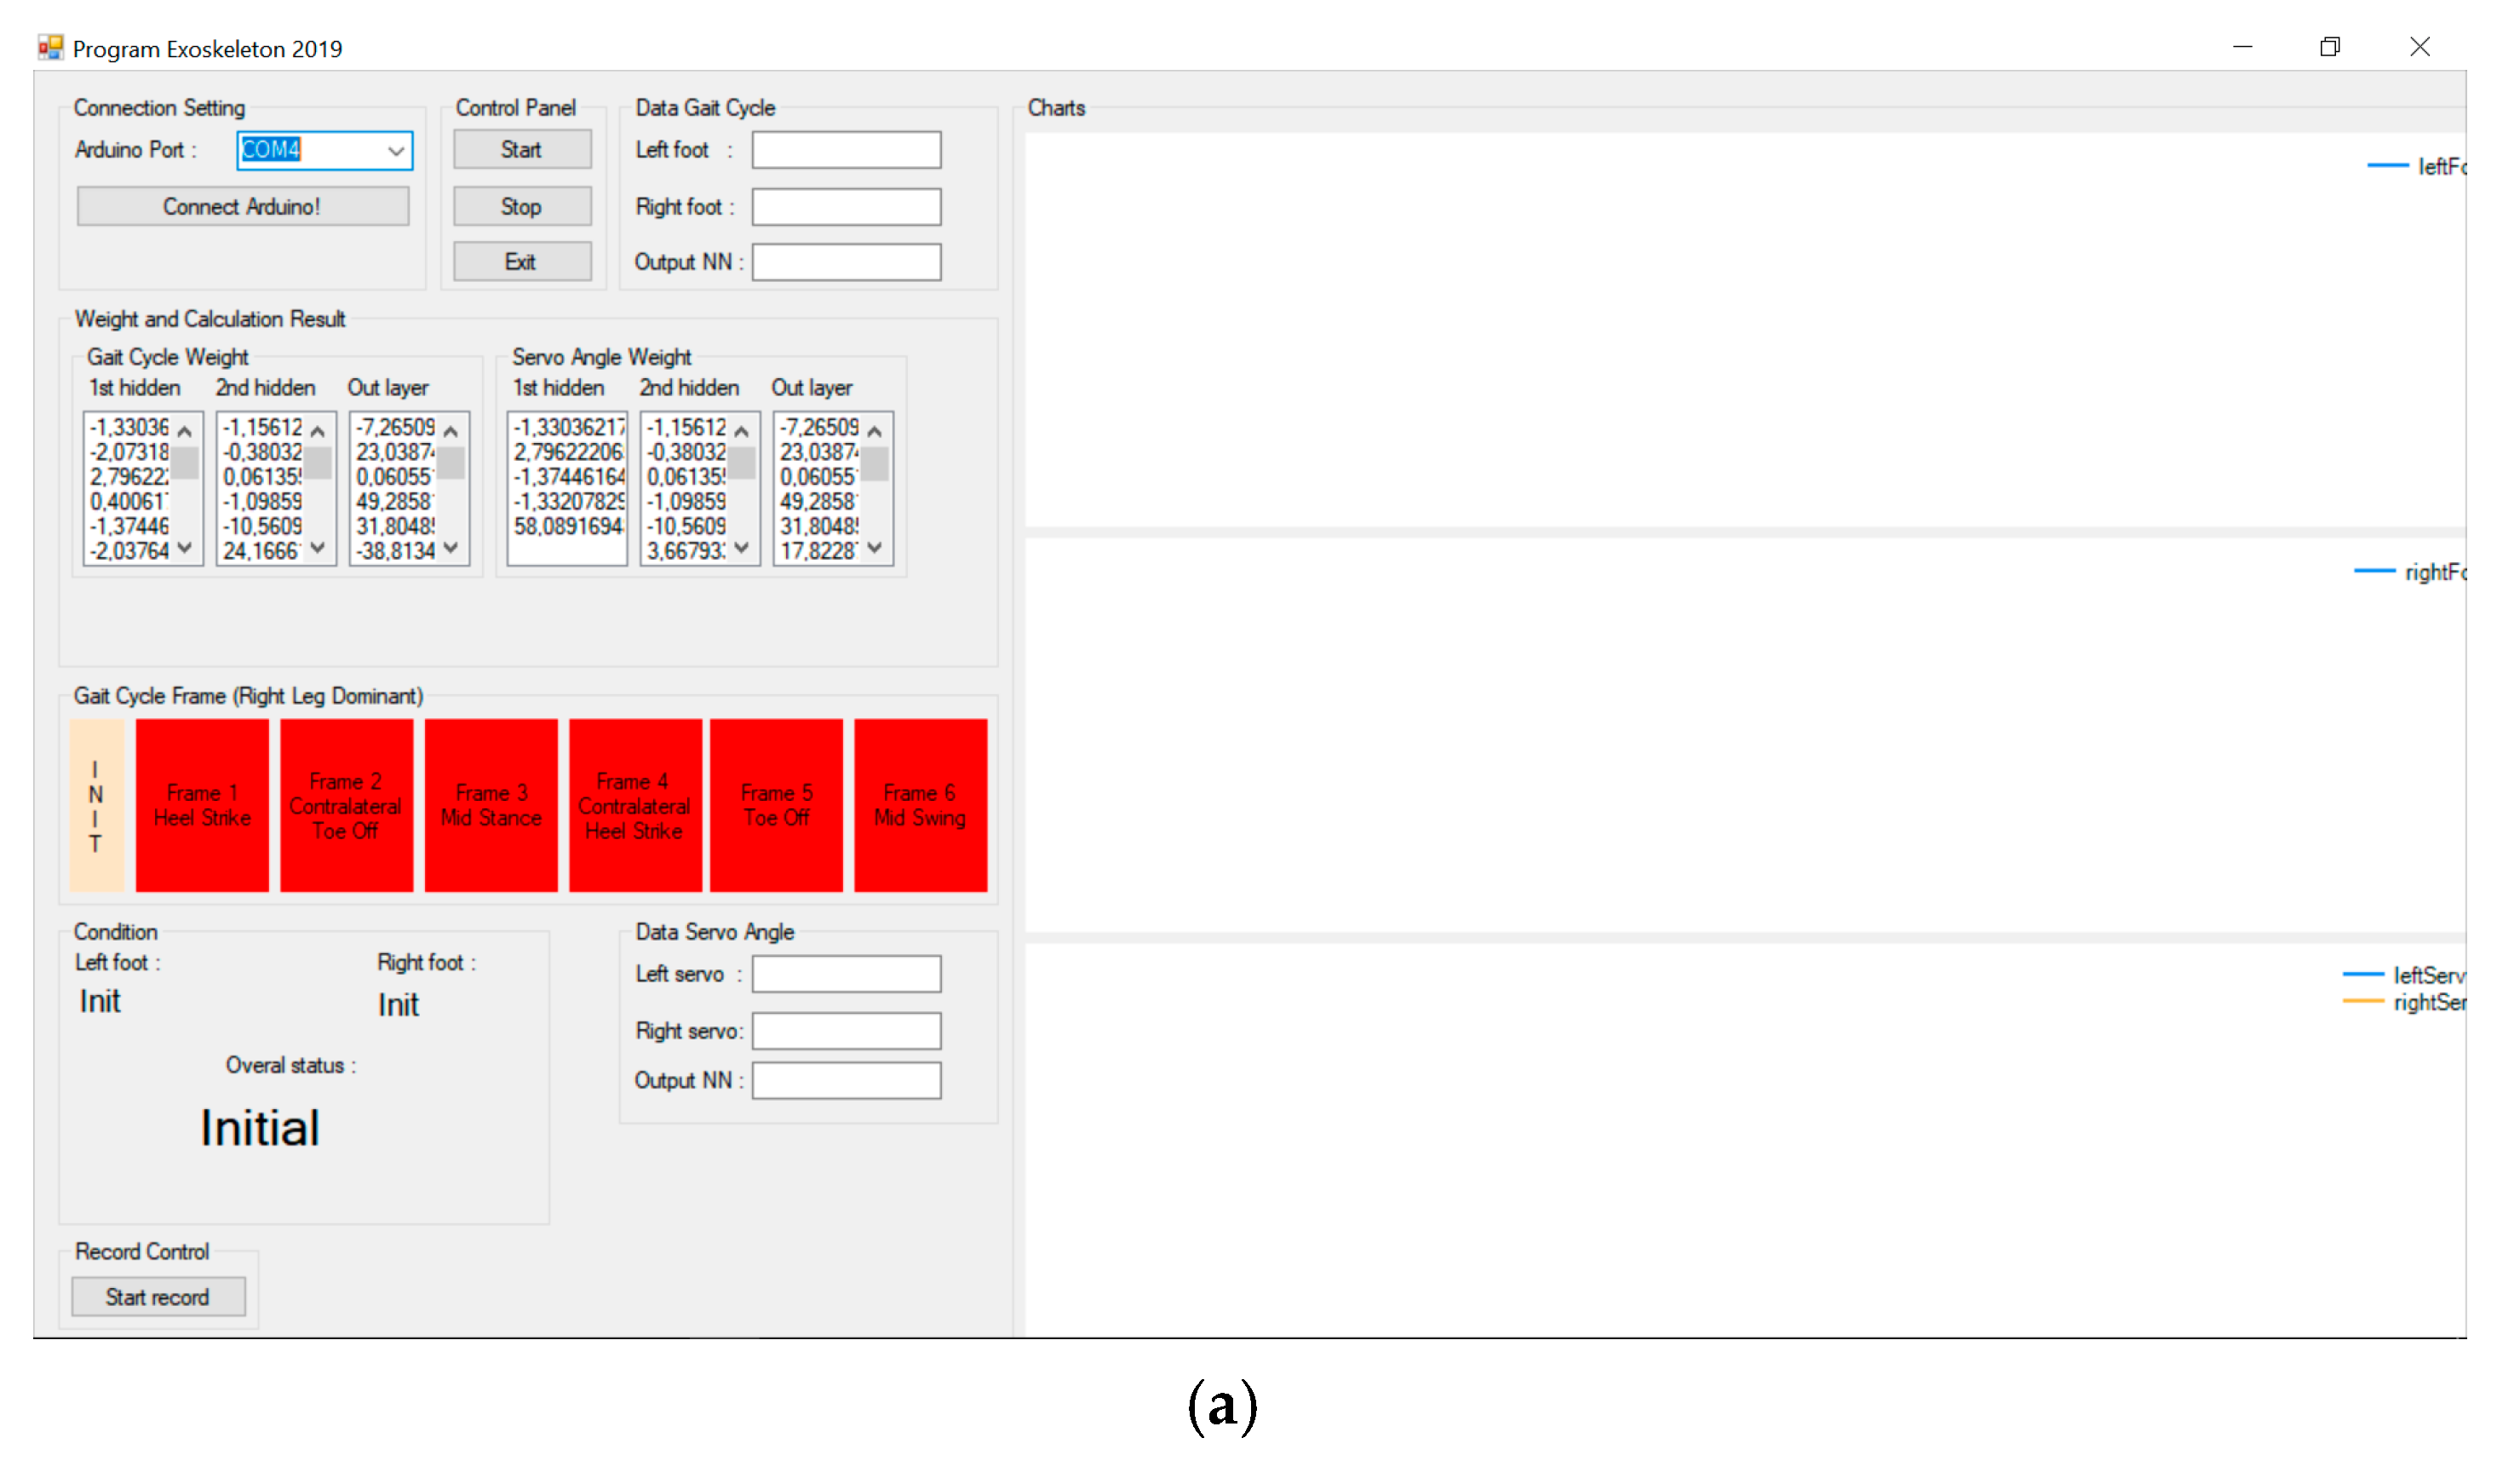The width and height of the screenshot is (2520, 1461).
Task: Select the Frame 3 Mid Stance tile
Action: tap(491, 805)
